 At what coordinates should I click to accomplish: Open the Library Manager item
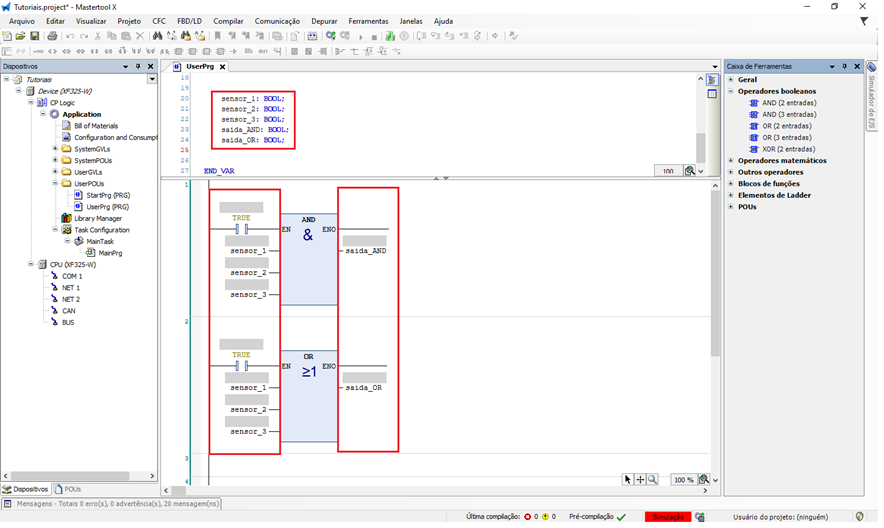click(x=97, y=218)
